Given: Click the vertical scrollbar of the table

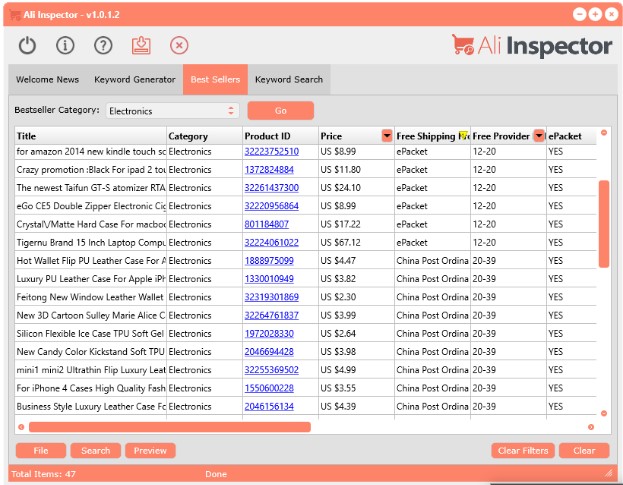Looking at the screenshot, I should point(603,223).
